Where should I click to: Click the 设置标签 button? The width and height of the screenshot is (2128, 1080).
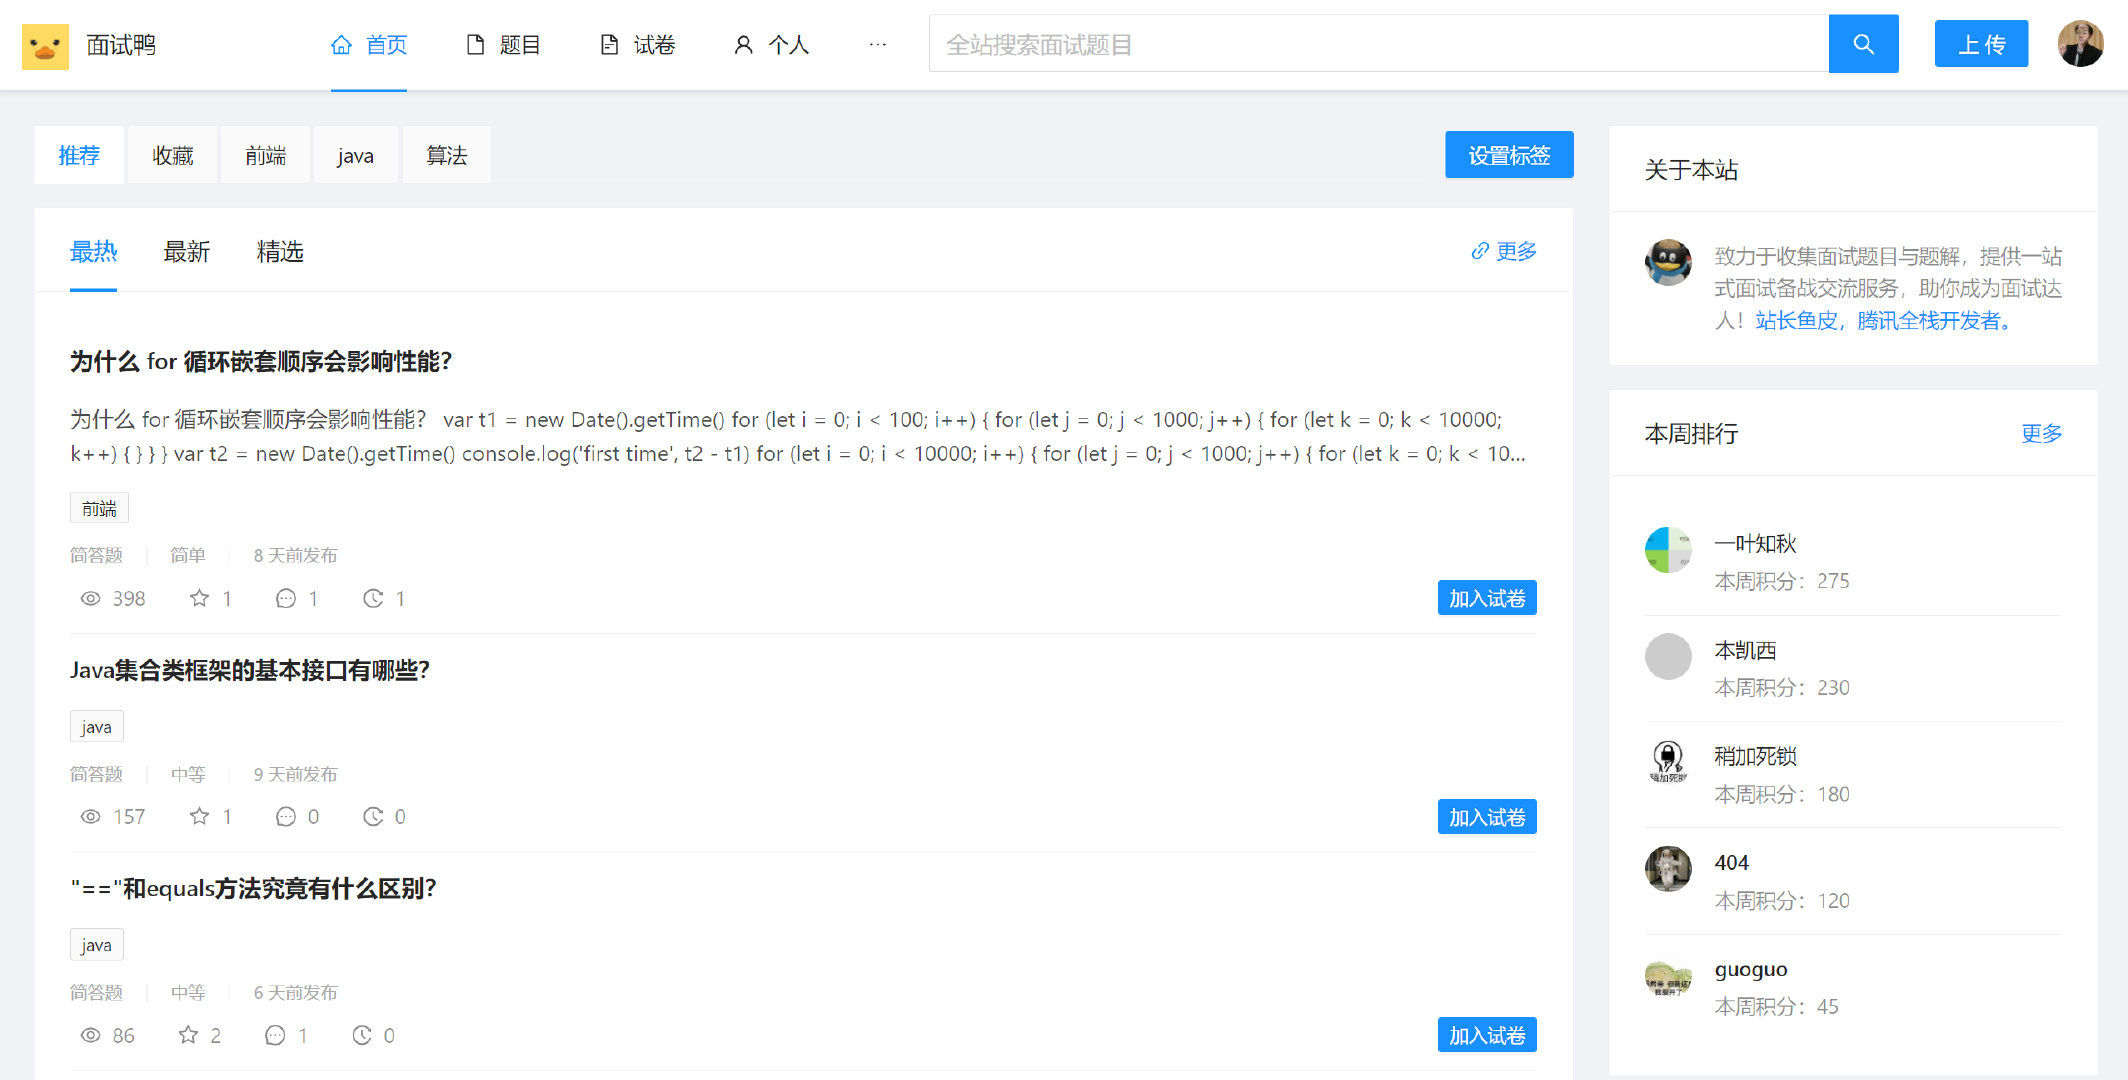1507,154
